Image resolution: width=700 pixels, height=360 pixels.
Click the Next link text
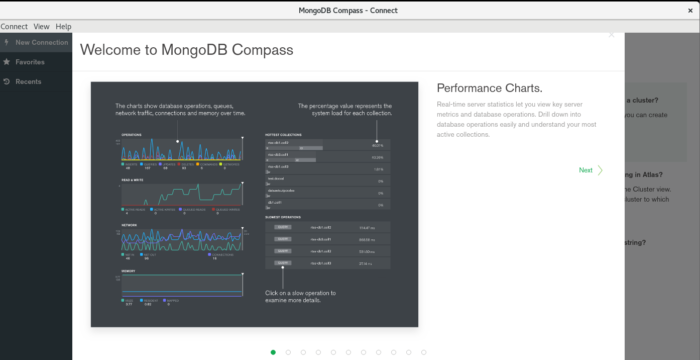[586, 170]
